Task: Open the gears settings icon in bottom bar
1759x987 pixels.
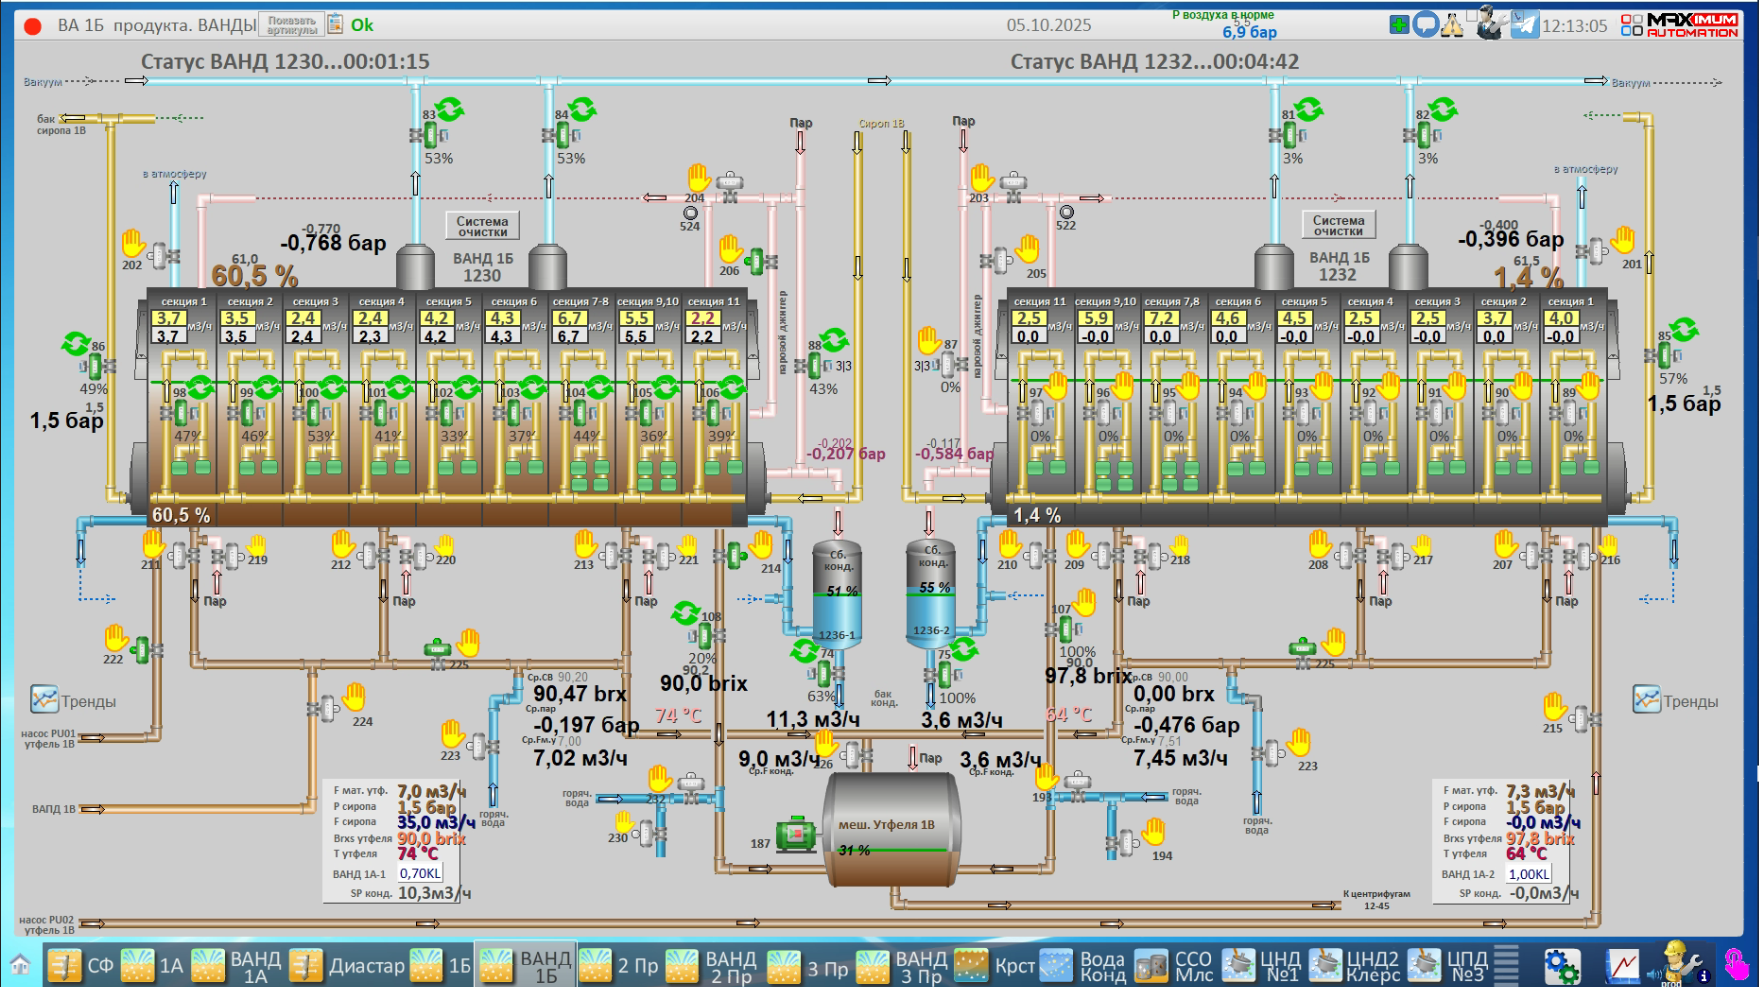Action: point(1561,966)
